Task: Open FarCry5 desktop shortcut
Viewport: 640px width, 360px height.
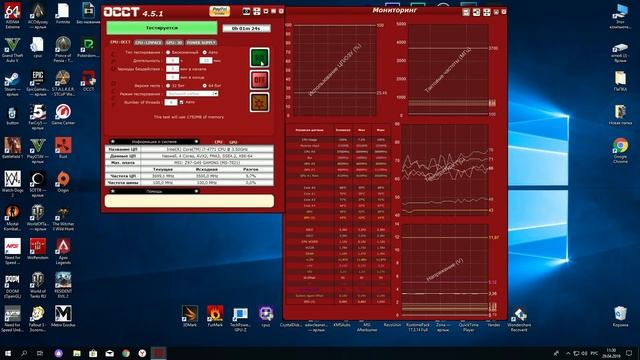Action: pos(38,117)
